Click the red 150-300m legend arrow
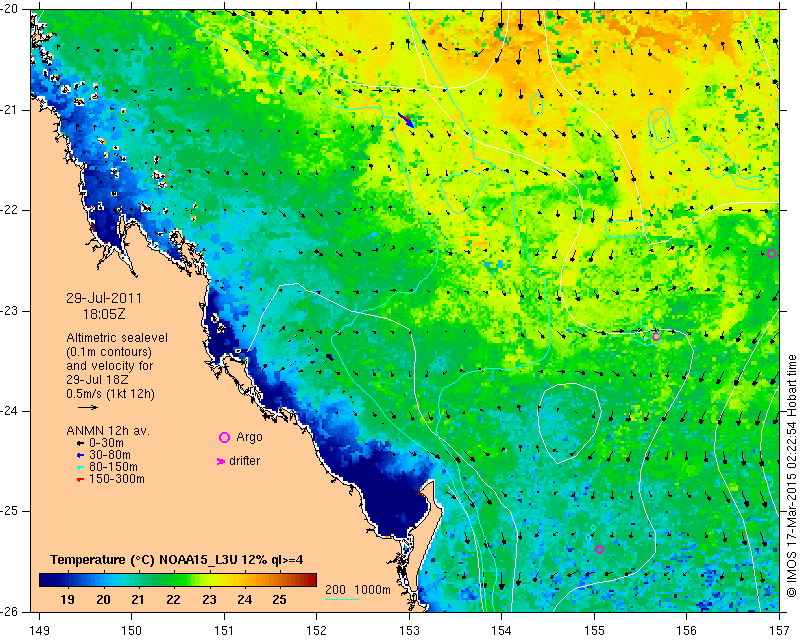The height and width of the screenshot is (640, 800). click(80, 480)
